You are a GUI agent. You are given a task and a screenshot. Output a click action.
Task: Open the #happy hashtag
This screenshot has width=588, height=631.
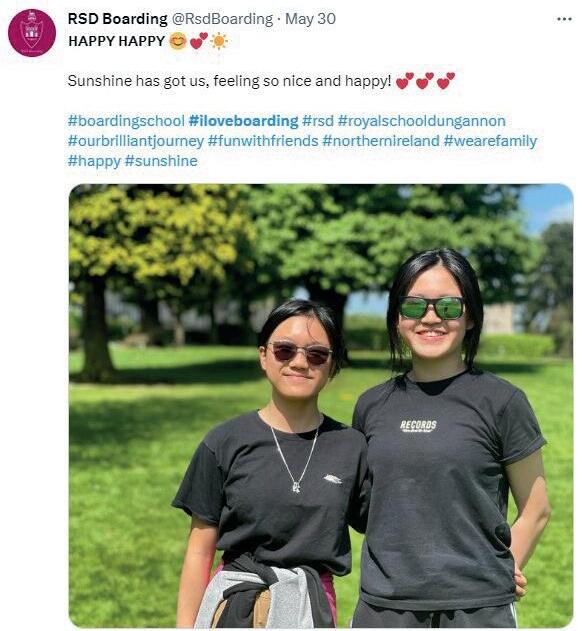(94, 161)
